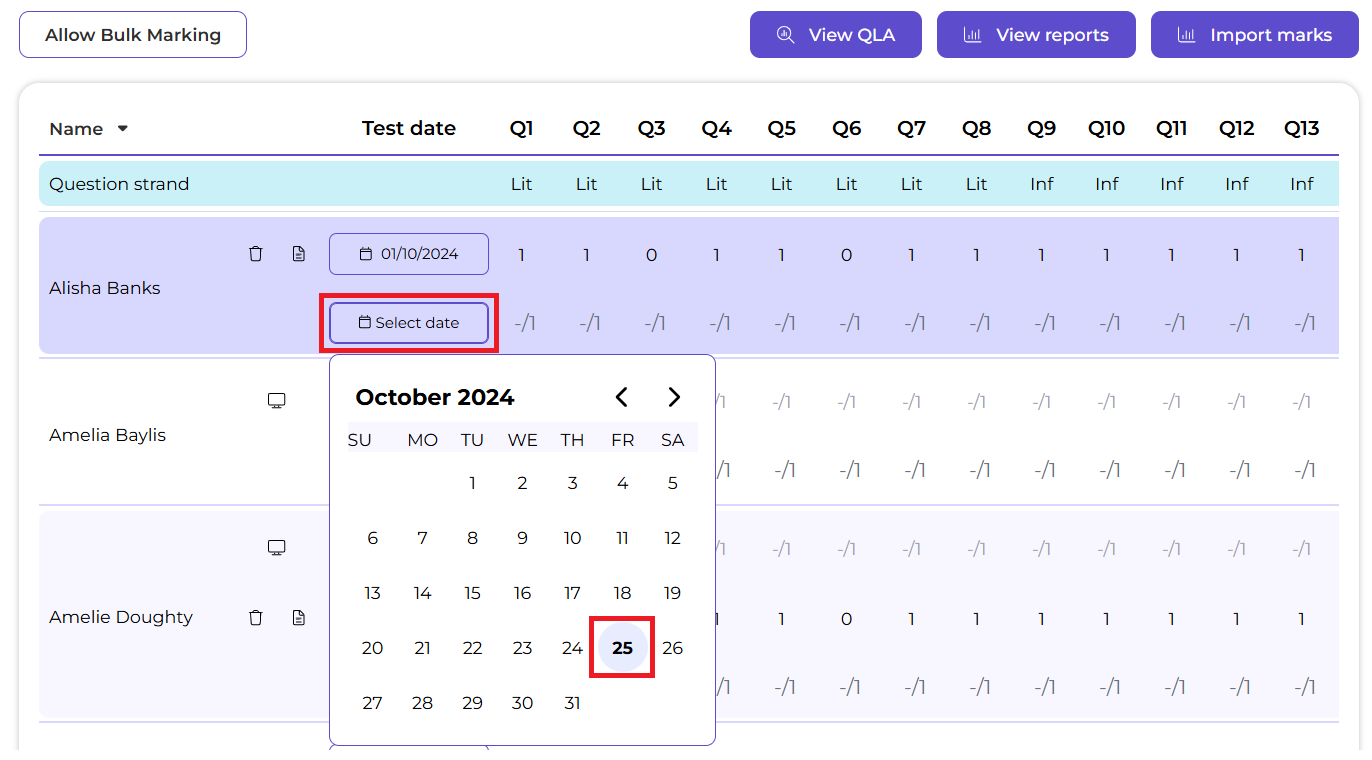Go back to the previous month
Viewport: 1372px width, 760px height.
pos(622,396)
